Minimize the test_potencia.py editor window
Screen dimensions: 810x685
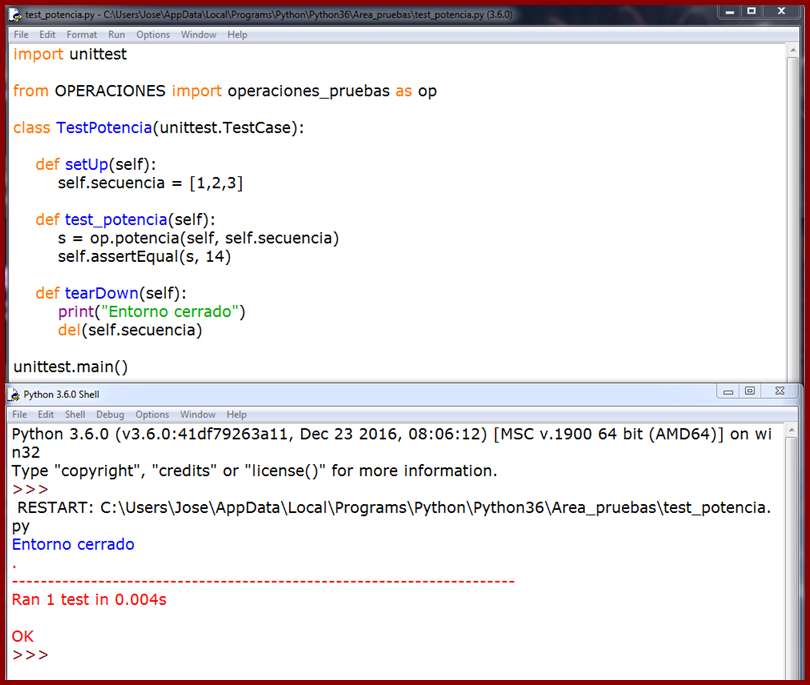pos(728,13)
